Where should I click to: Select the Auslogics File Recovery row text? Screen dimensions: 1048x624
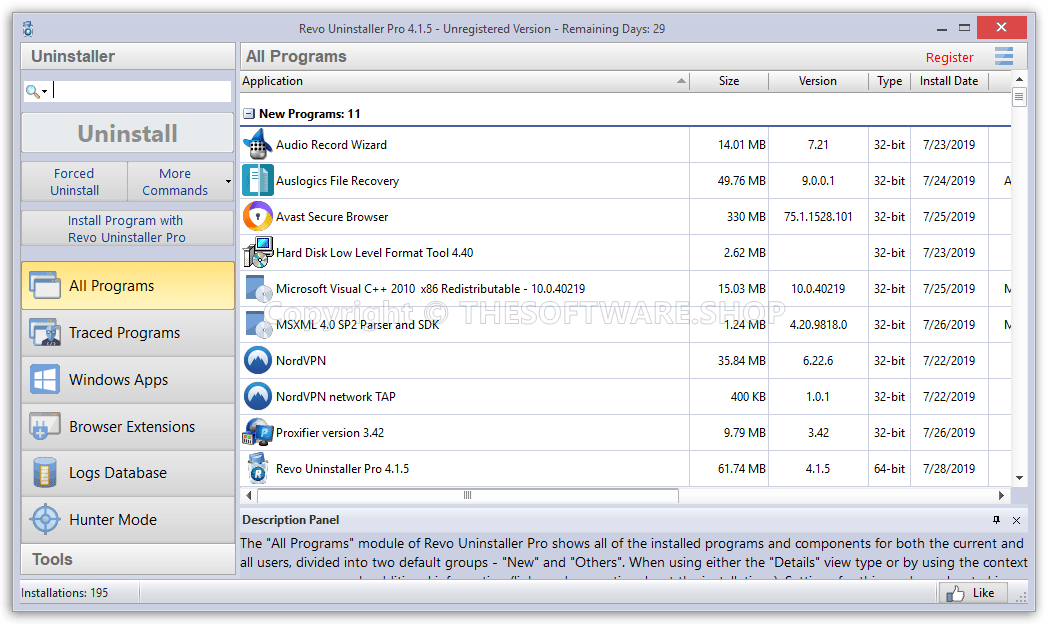[x=338, y=180]
